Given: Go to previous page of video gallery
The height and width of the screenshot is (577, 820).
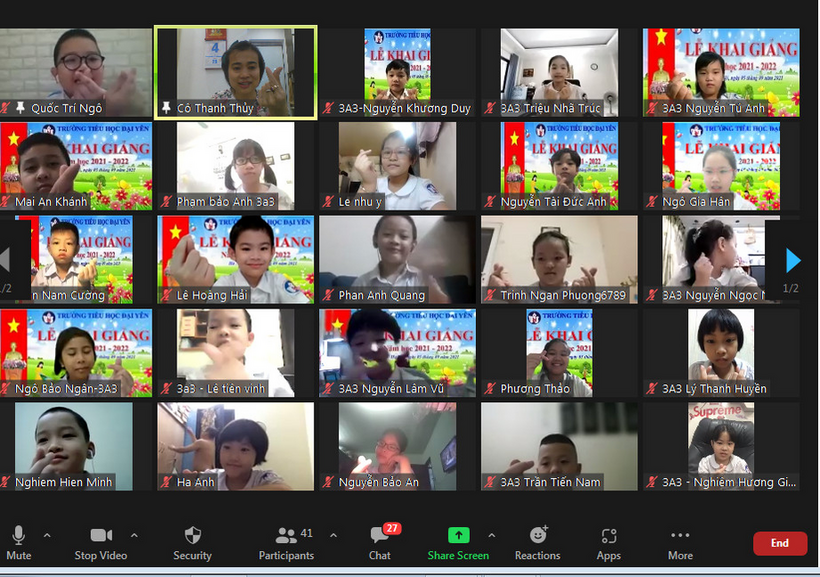Looking at the screenshot, I should click(5, 261).
